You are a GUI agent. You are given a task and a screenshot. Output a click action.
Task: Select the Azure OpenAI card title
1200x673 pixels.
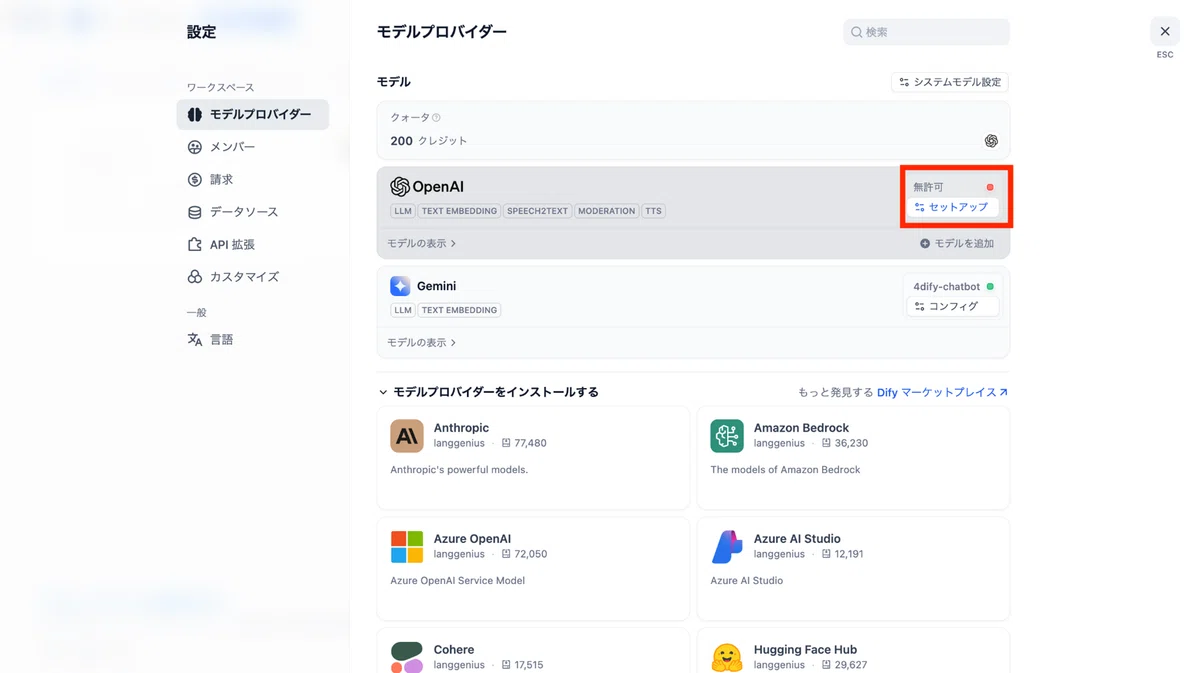coord(472,539)
